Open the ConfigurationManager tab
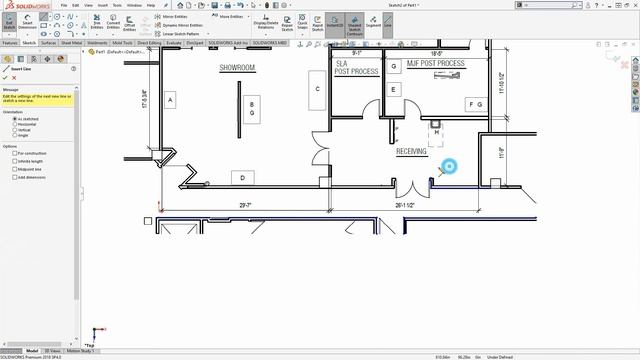 (34, 59)
